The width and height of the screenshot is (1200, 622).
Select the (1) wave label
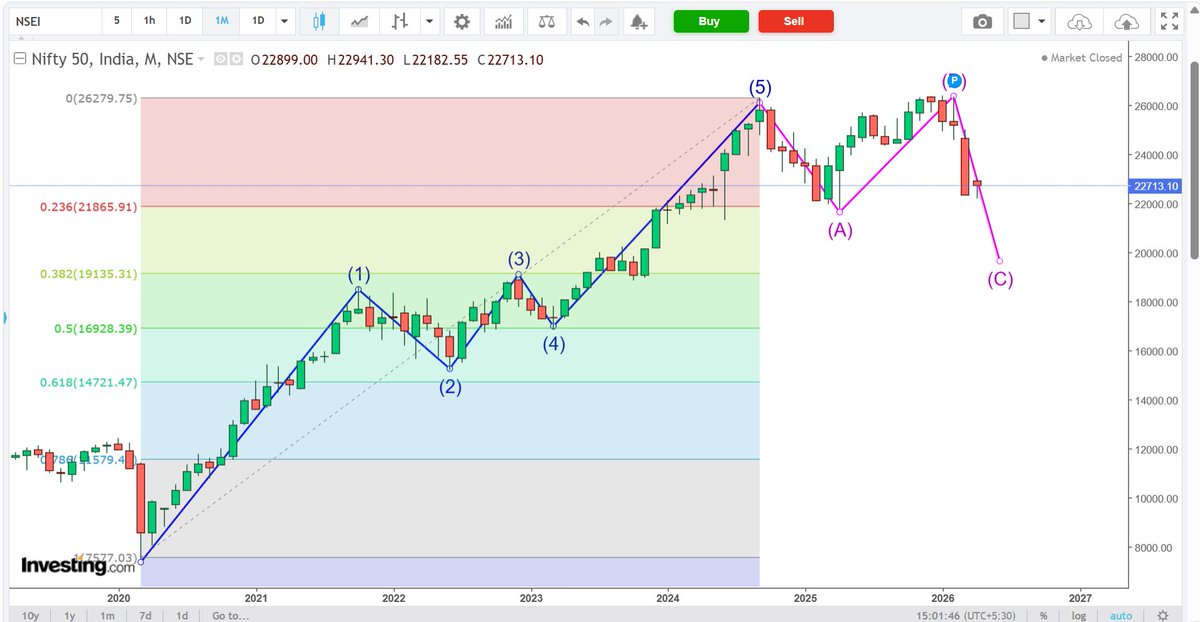[359, 274]
